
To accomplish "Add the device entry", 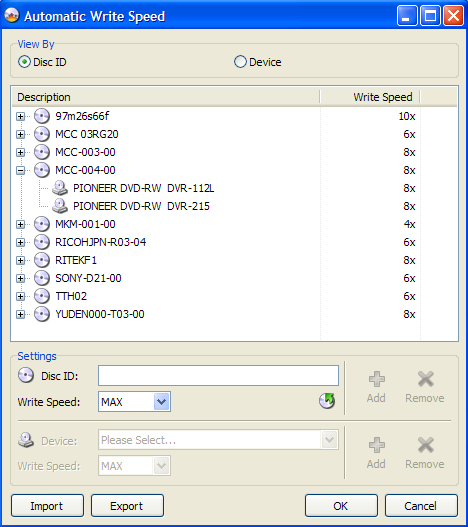I will click(376, 453).
